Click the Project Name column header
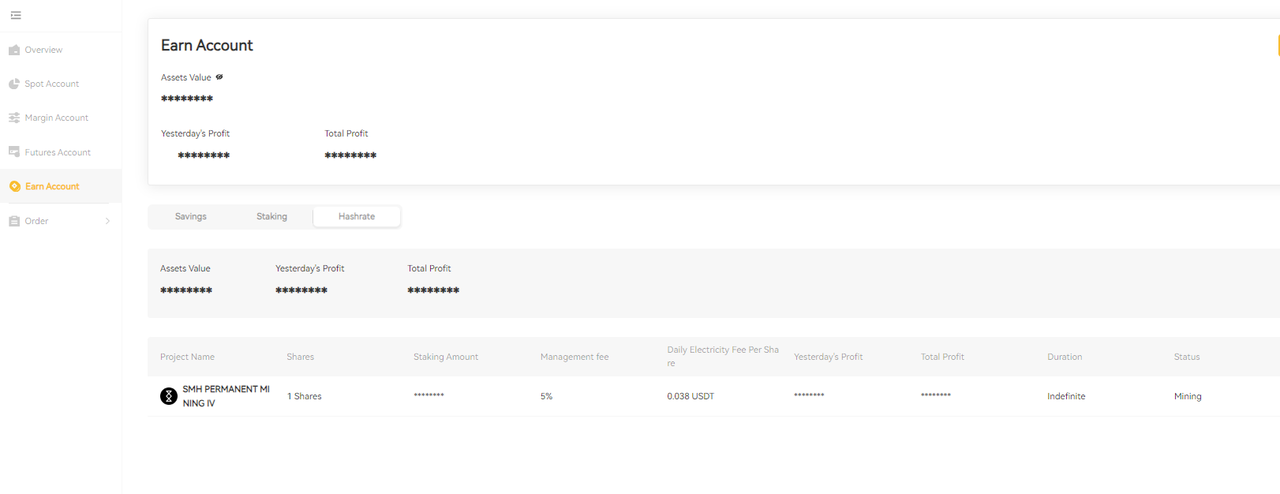 click(187, 357)
